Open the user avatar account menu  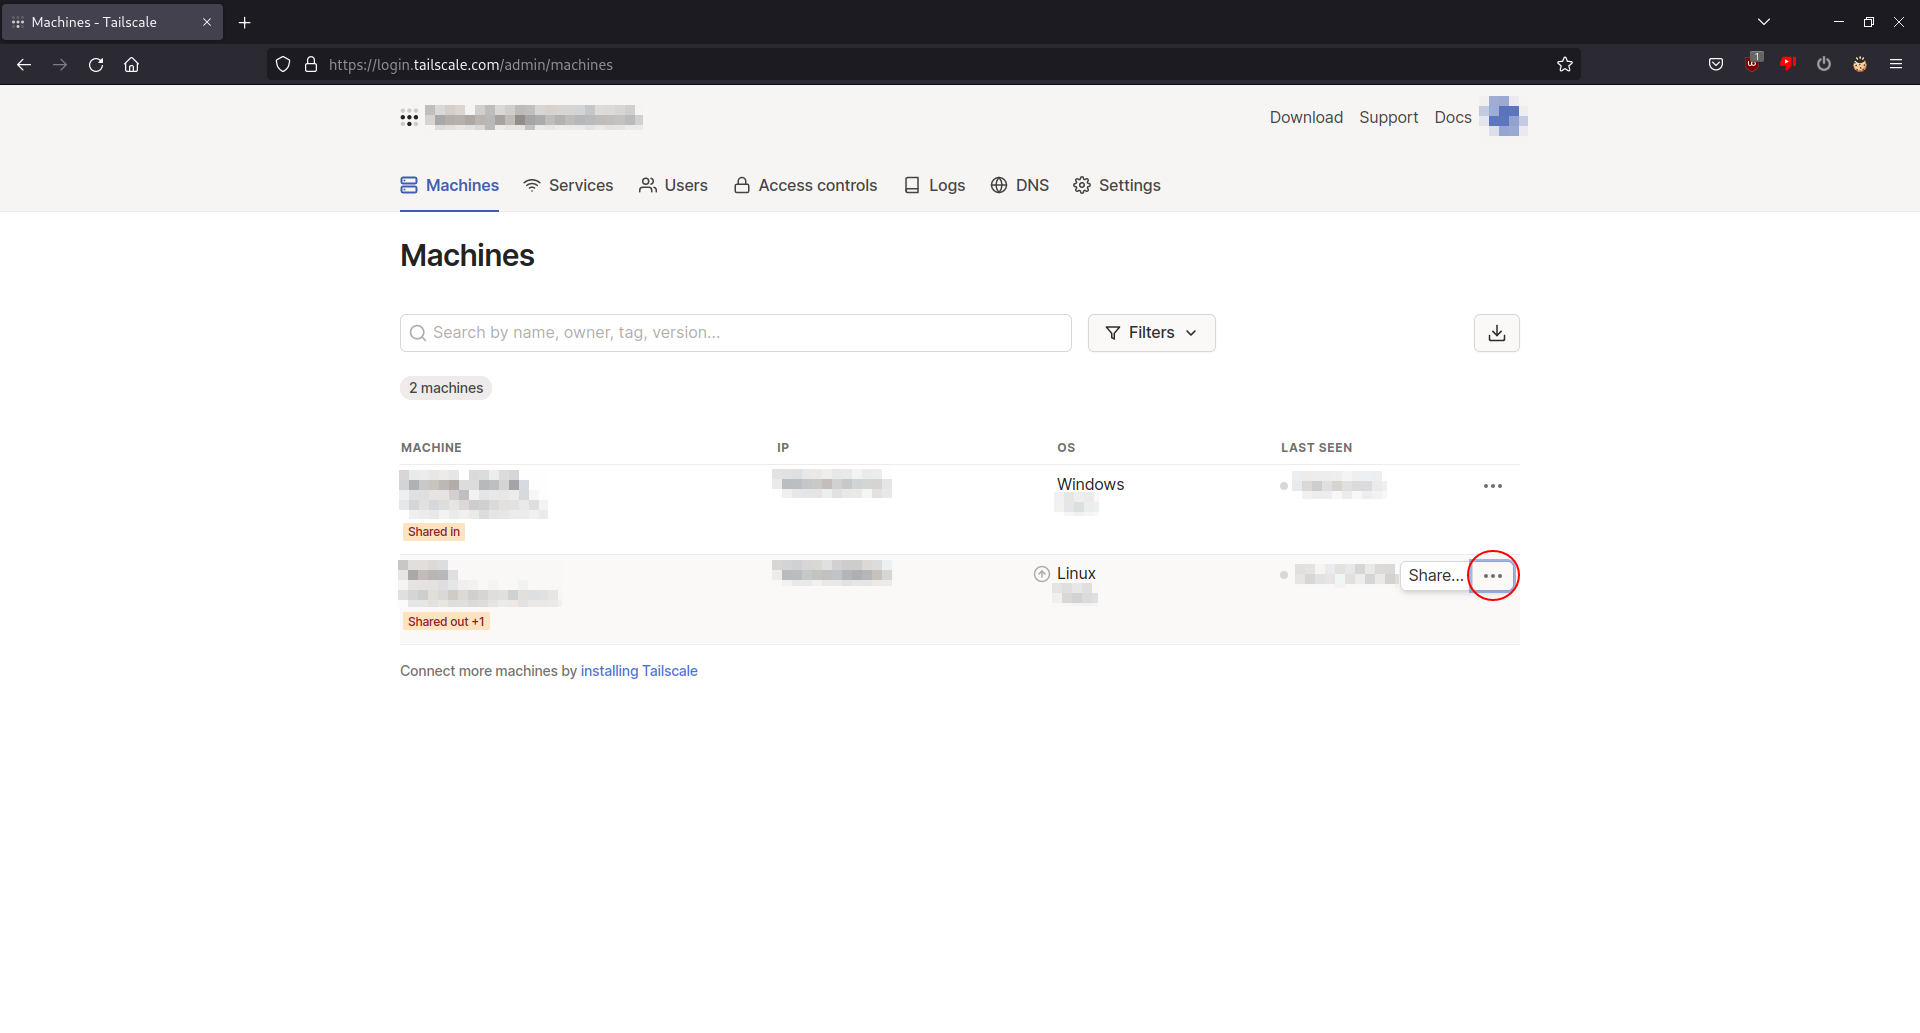pos(1504,117)
